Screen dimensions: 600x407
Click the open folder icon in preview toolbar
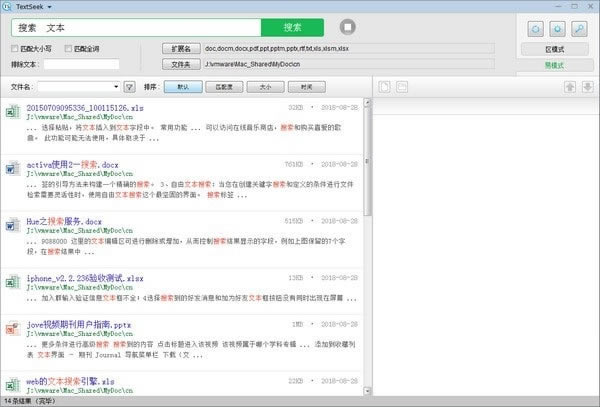click(400, 87)
